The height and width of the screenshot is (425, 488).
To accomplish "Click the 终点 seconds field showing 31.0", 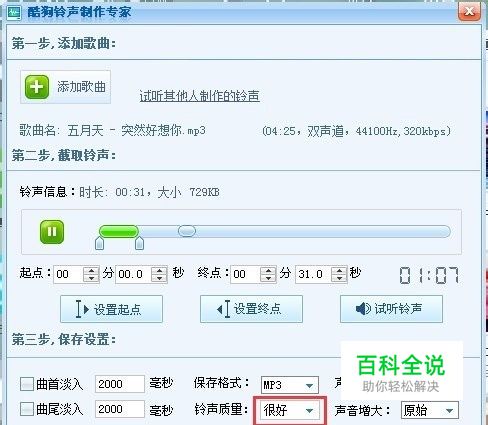I will 313,274.
